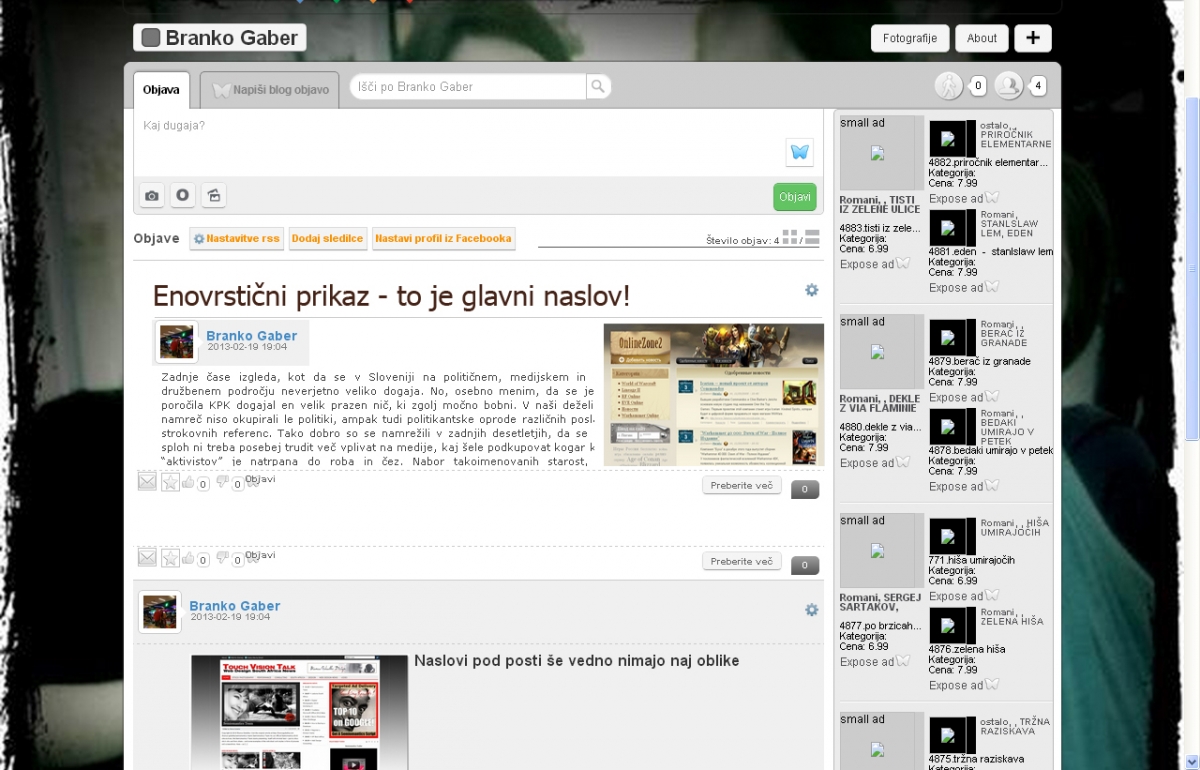This screenshot has height=770, width=1200.
Task: Select the Objava tab
Action: coord(161,90)
